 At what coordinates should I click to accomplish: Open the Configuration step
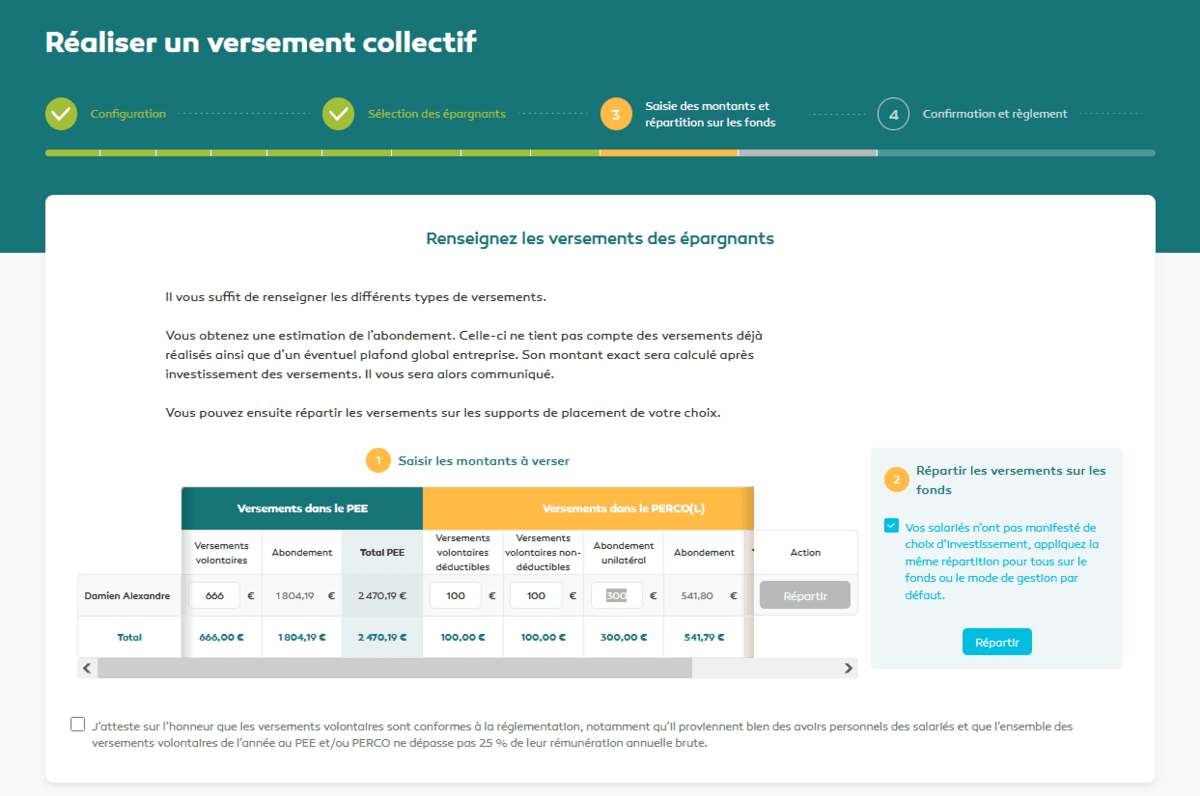click(x=128, y=114)
